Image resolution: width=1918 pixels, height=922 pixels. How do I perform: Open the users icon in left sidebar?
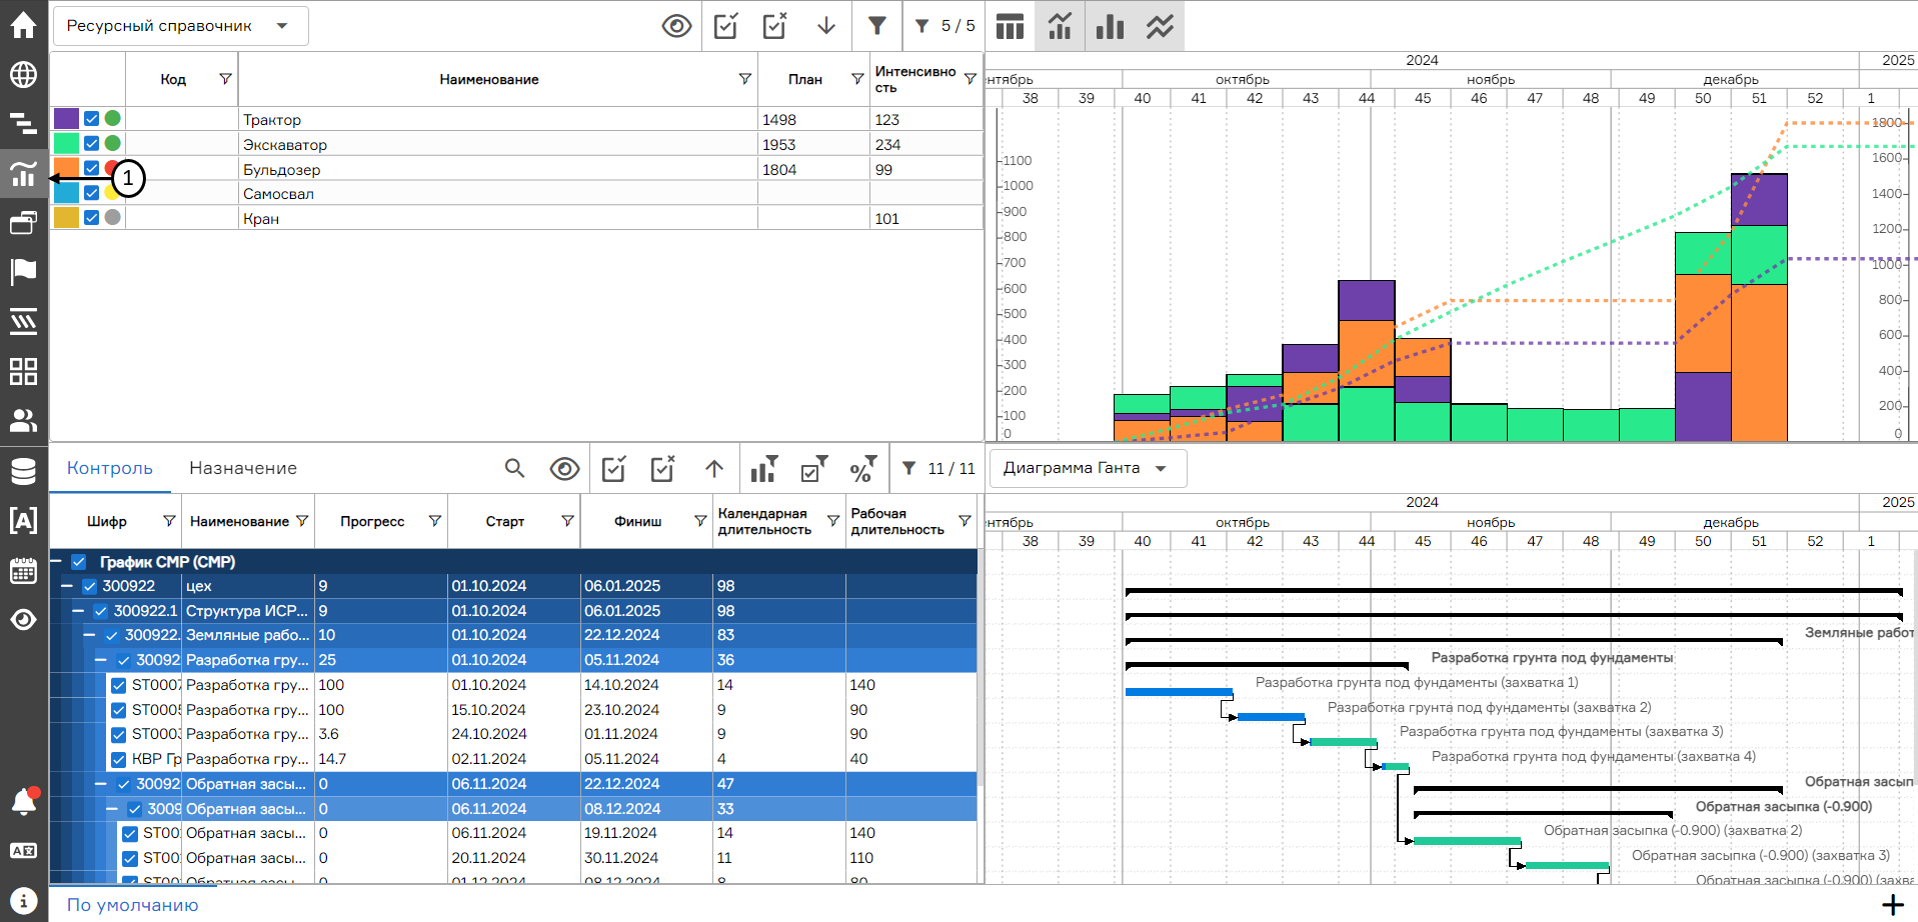click(23, 420)
